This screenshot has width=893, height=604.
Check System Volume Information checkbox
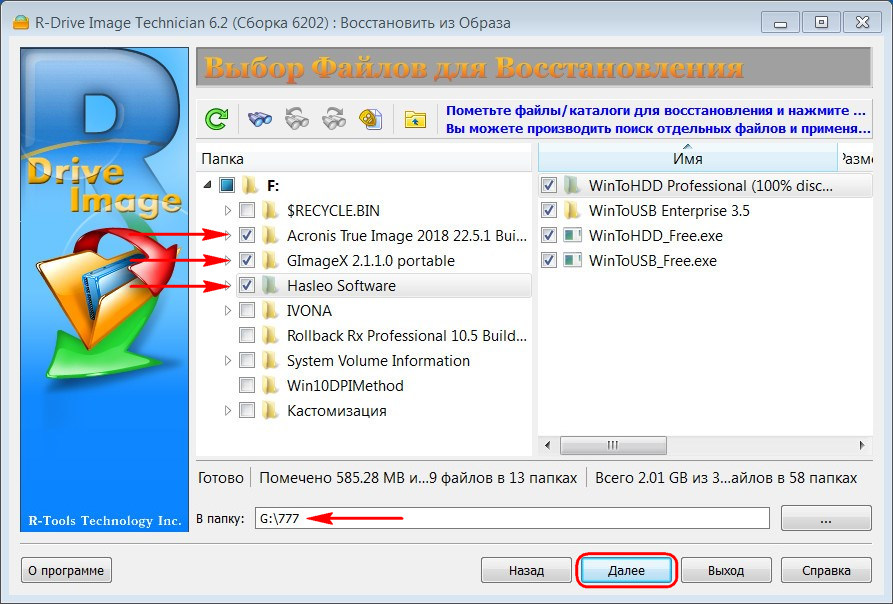(247, 360)
